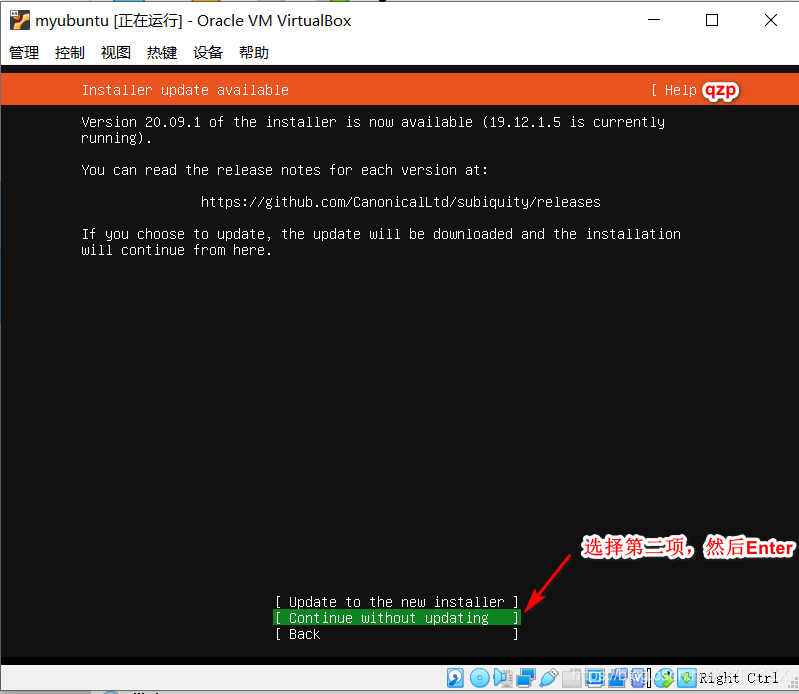The image size is (799, 694).
Task: Open the 热键 menu
Action: coord(162,52)
